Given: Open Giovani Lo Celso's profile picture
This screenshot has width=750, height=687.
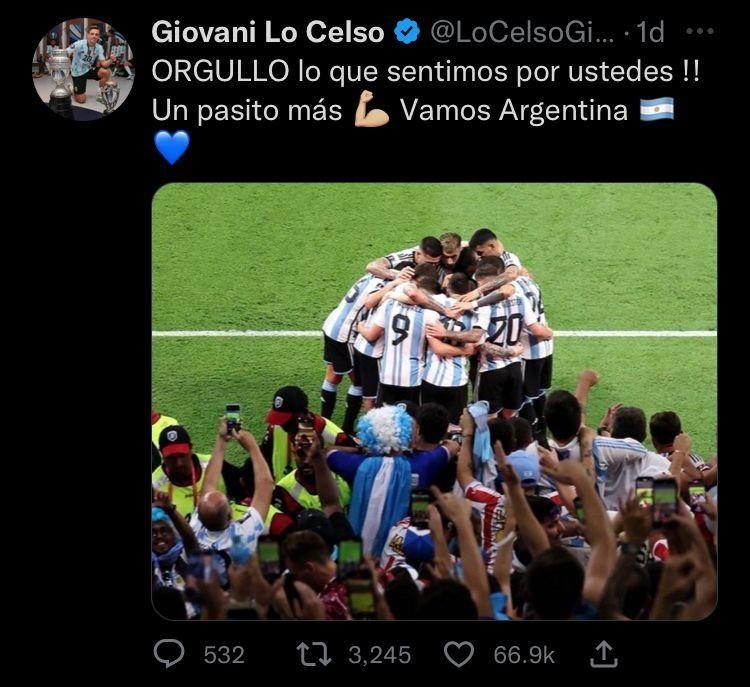Looking at the screenshot, I should (83, 69).
